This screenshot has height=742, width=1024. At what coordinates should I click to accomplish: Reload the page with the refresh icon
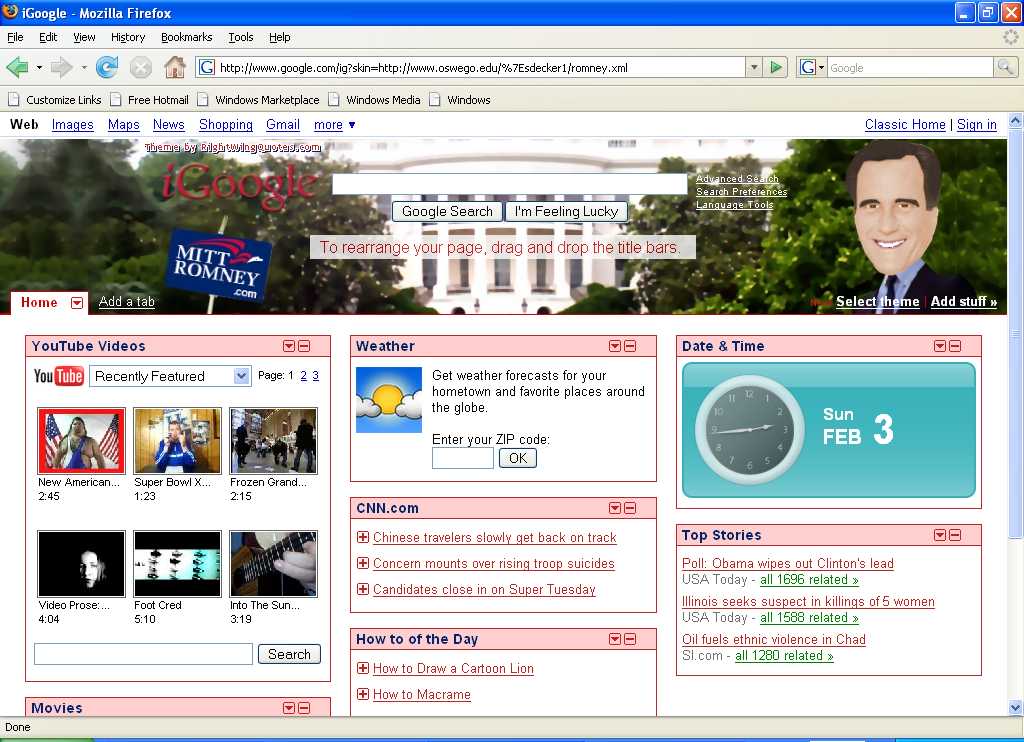coord(107,67)
